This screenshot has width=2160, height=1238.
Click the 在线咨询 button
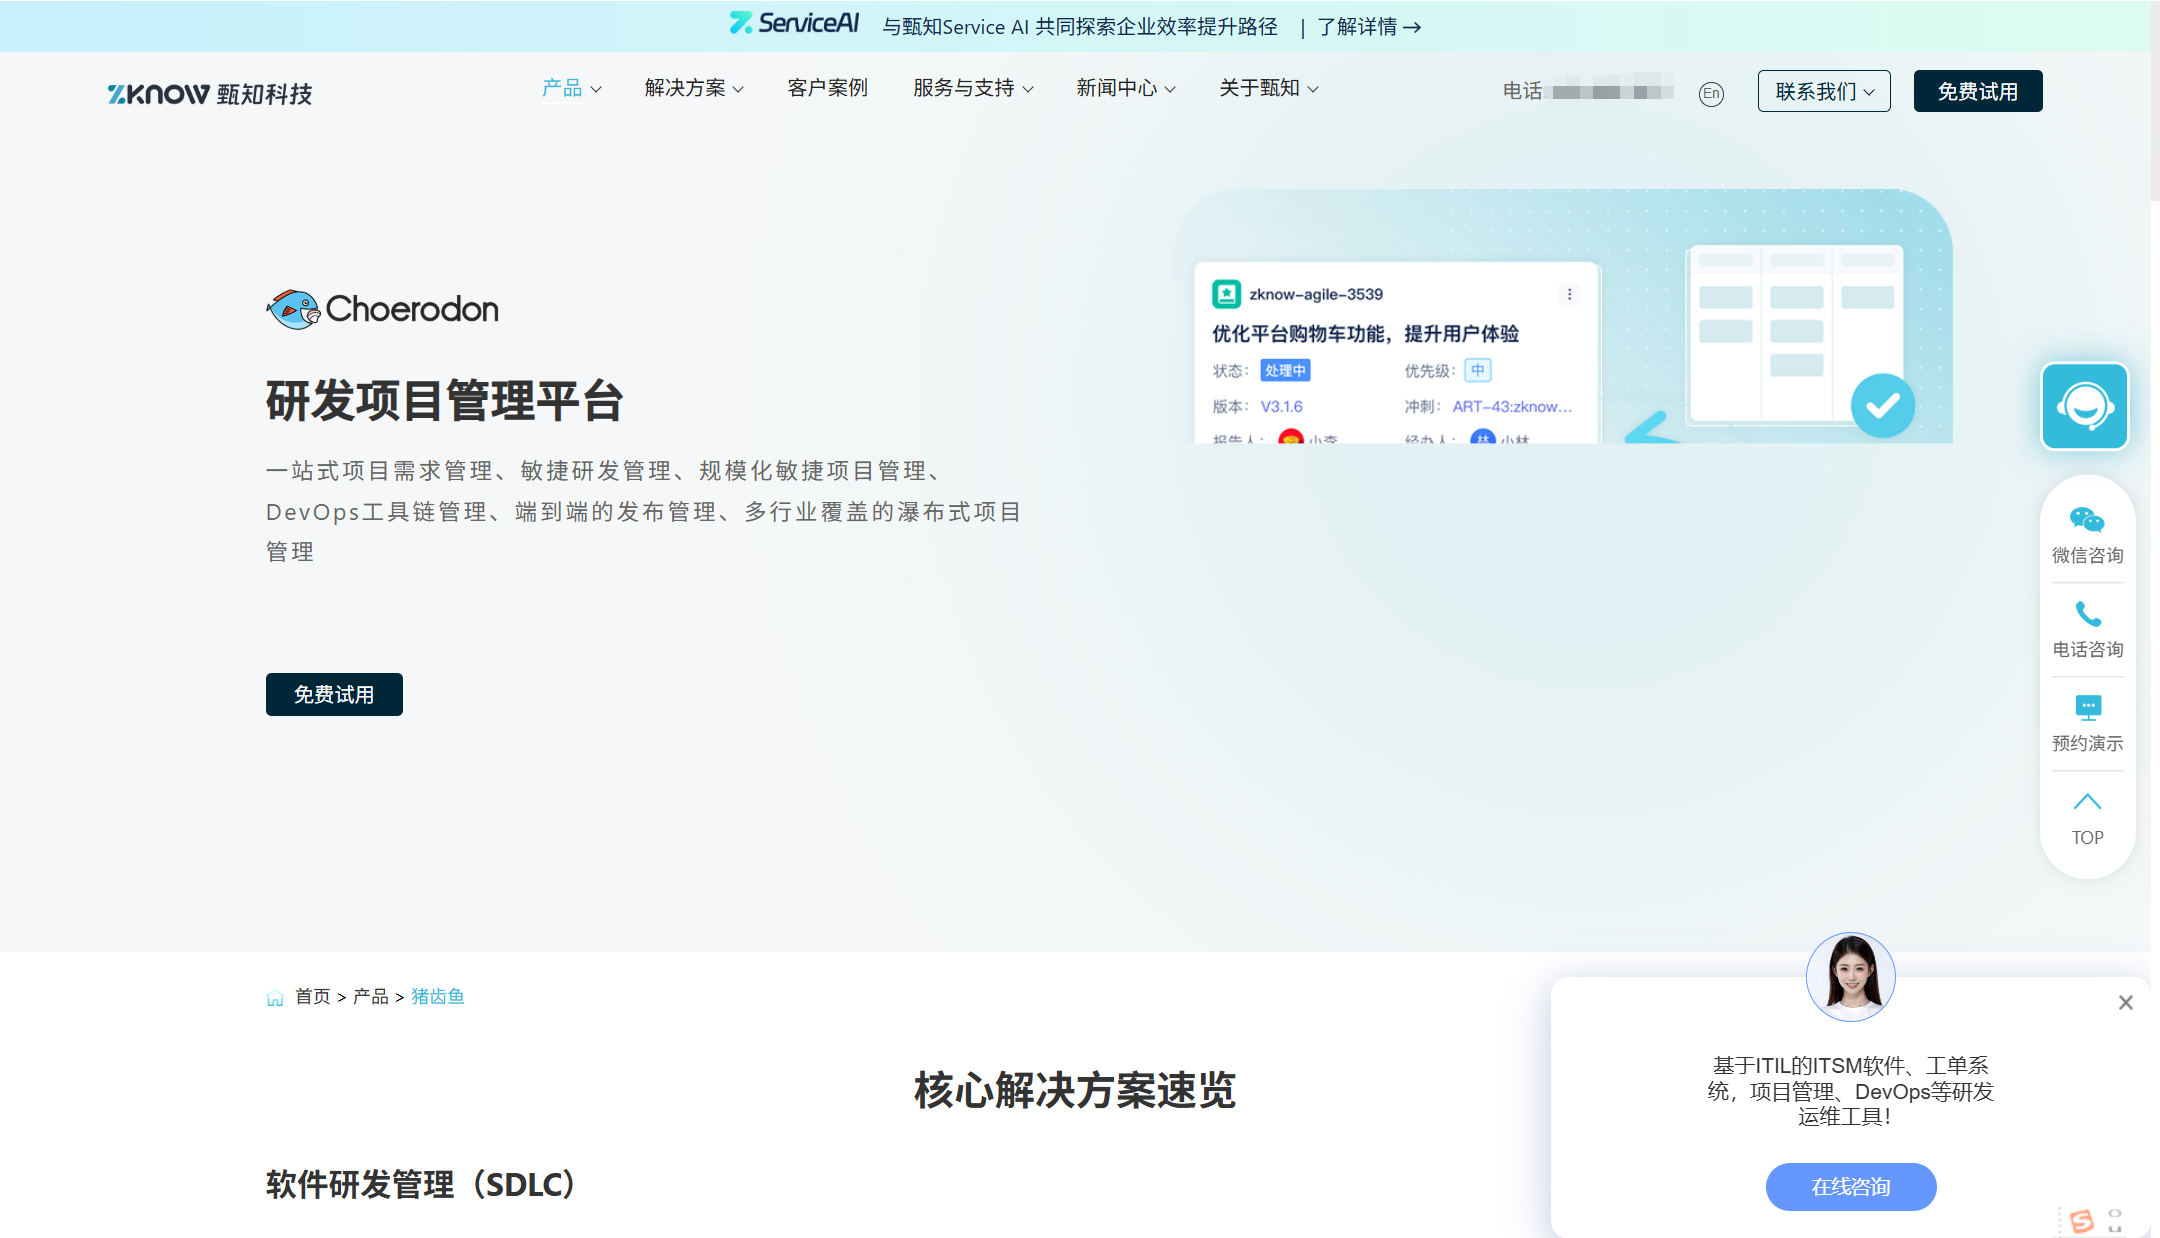(x=1850, y=1187)
